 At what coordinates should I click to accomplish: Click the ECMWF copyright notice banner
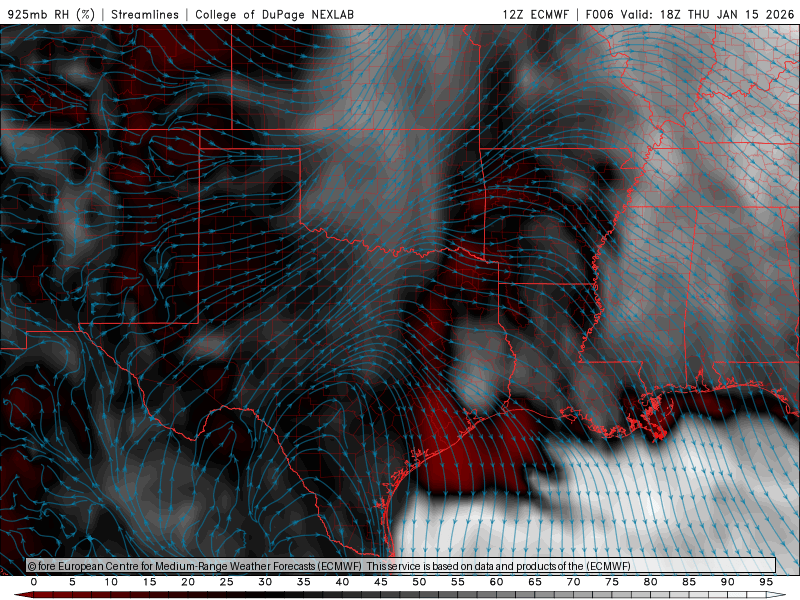tap(401, 566)
